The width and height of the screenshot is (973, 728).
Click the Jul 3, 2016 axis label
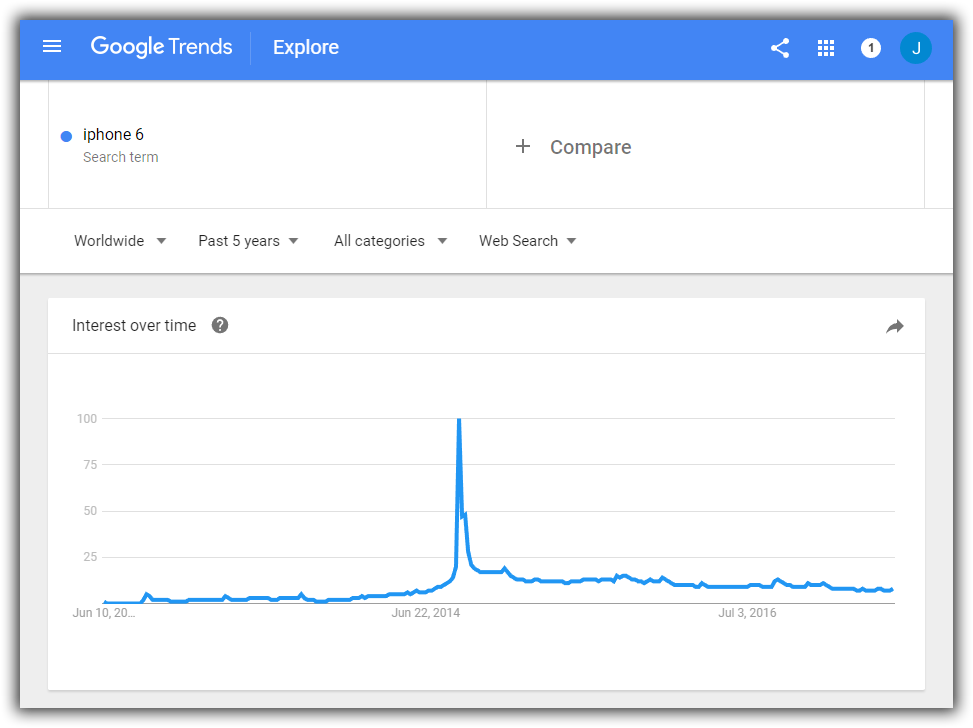pos(747,613)
